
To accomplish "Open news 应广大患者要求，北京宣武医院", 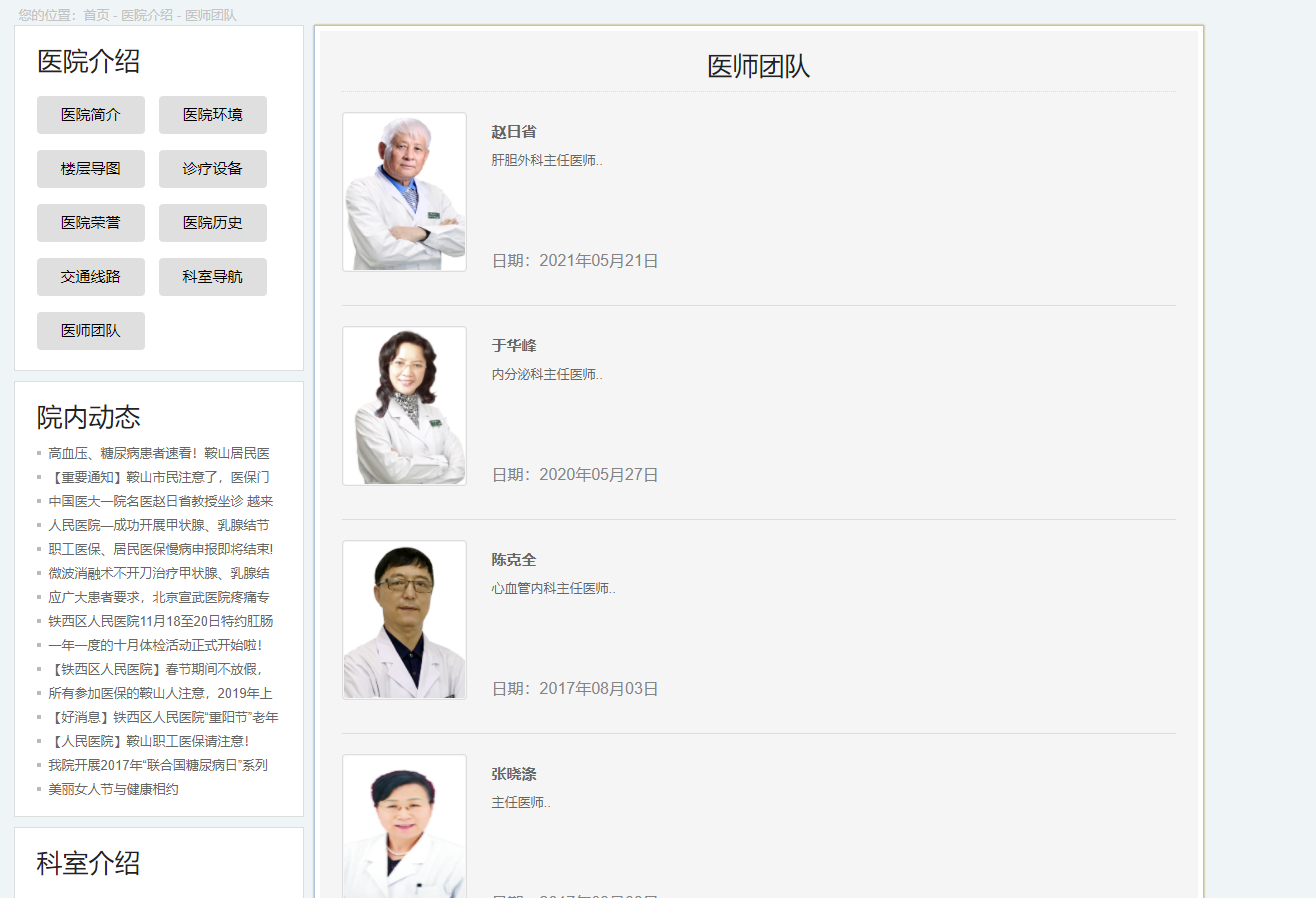I will (159, 597).
